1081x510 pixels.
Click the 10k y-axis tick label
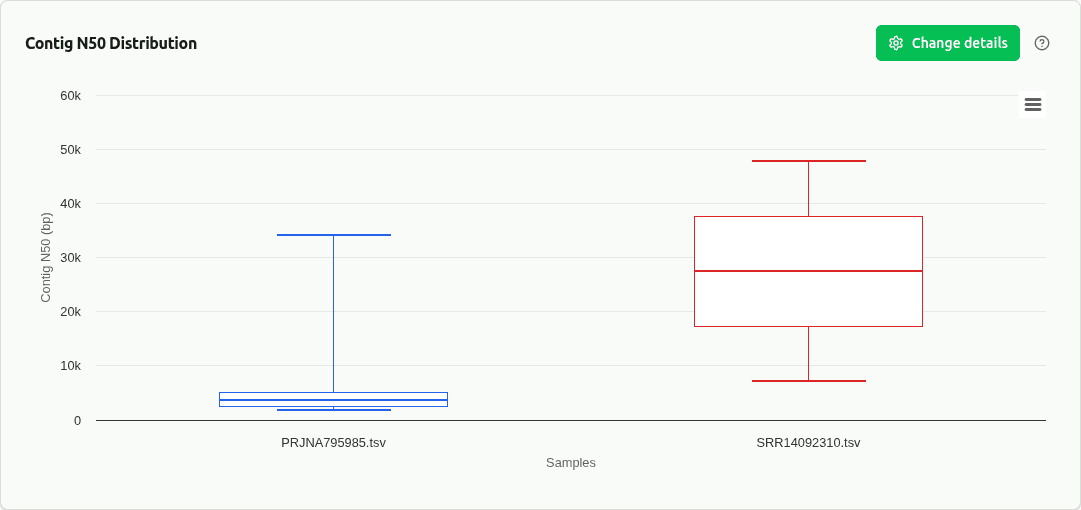70,366
